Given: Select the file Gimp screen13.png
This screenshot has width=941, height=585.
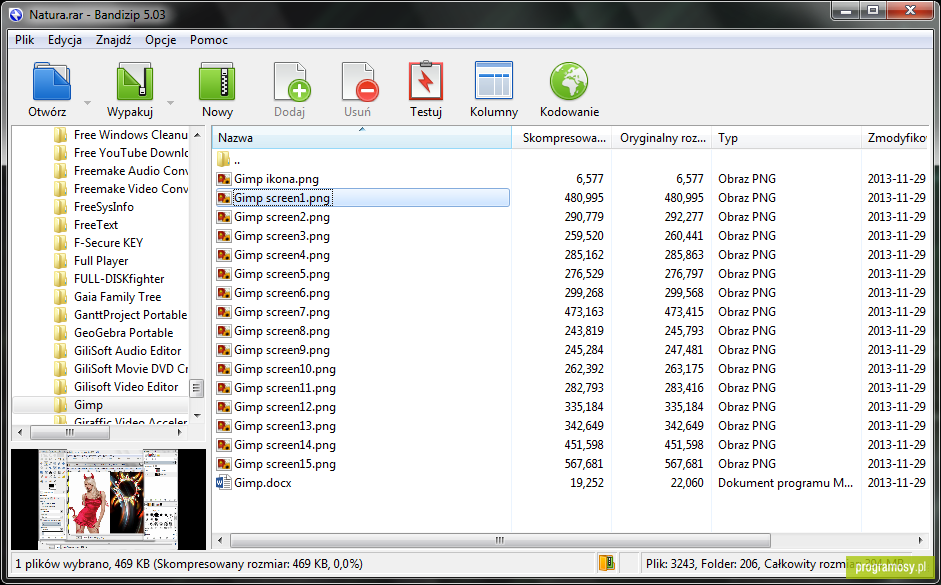Looking at the screenshot, I should coord(285,426).
